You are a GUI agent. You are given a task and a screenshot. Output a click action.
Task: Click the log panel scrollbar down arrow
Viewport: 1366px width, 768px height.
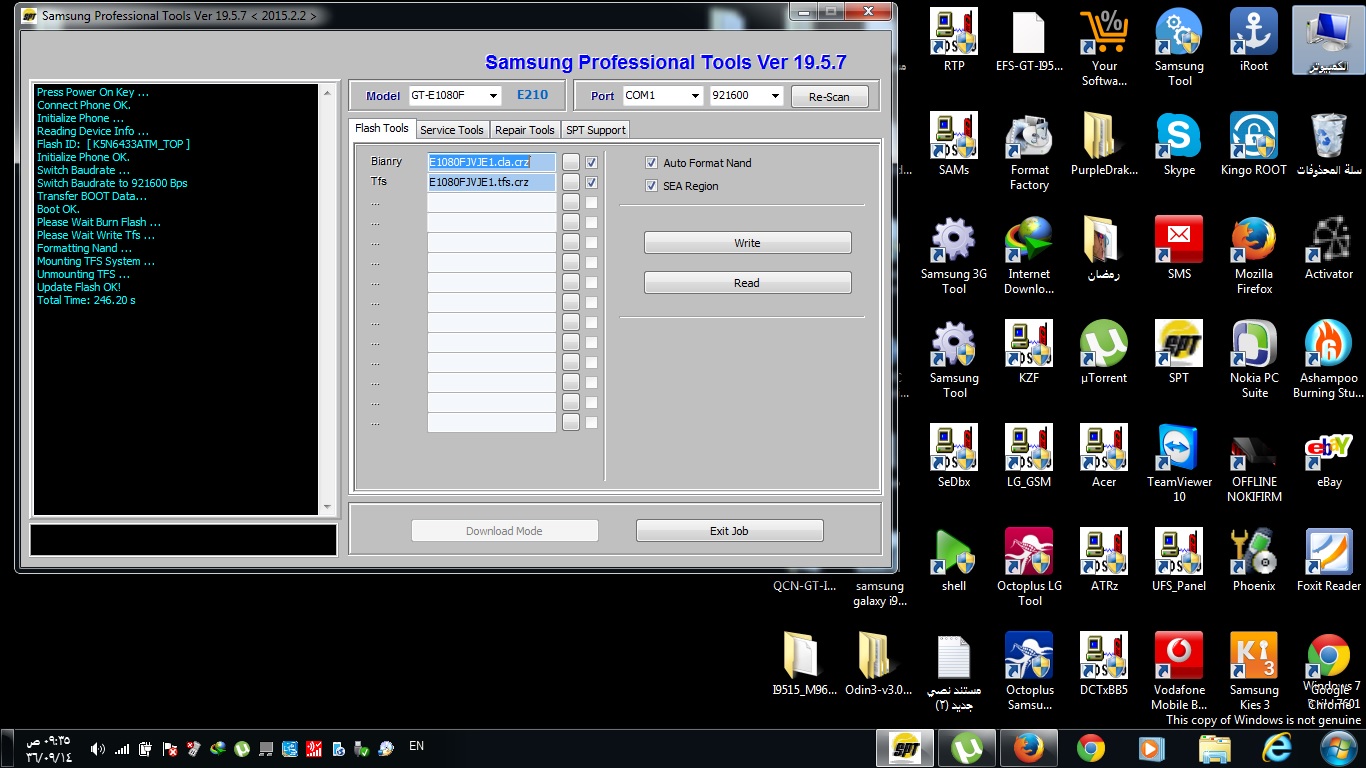tap(326, 507)
